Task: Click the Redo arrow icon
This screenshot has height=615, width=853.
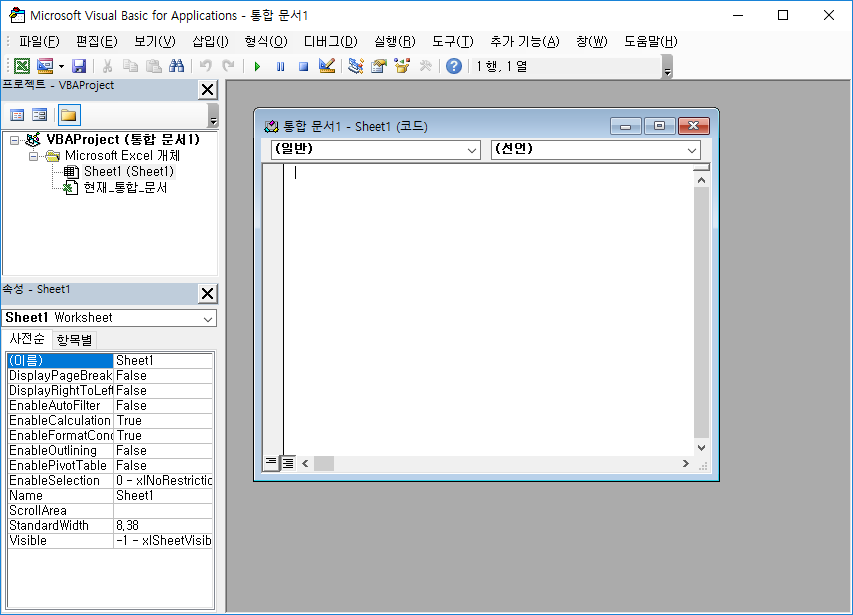Action: pos(228,66)
